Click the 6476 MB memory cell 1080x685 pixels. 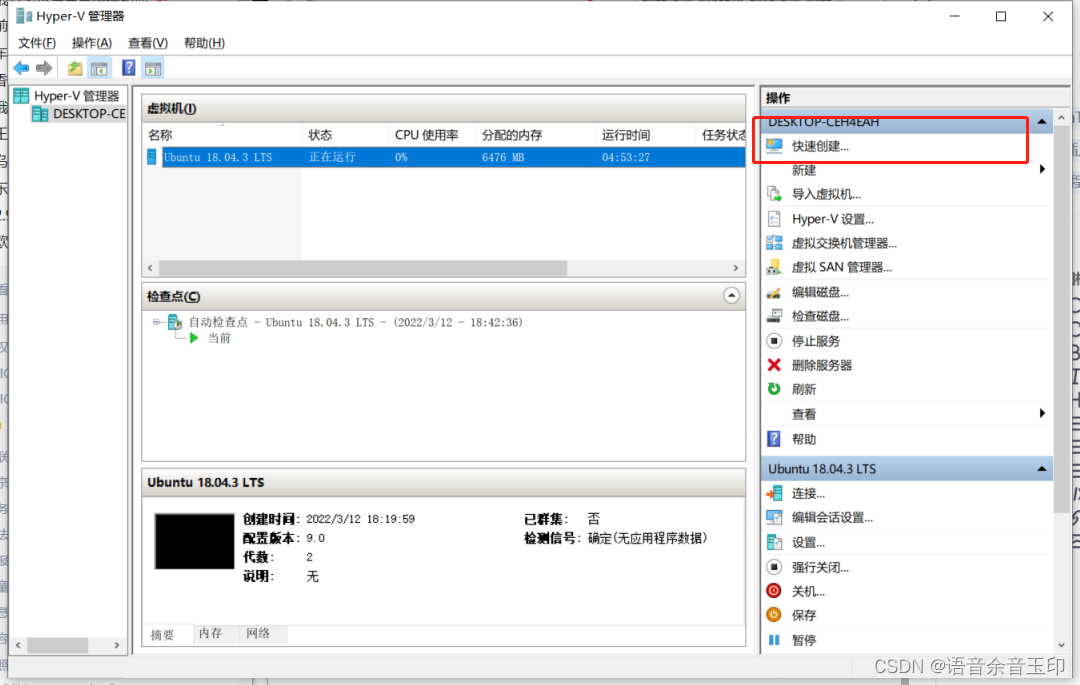(x=503, y=157)
